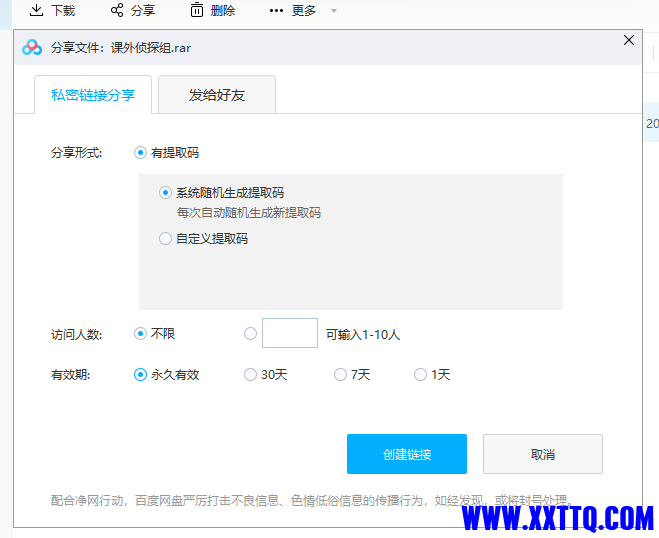This screenshot has width=659, height=538.
Task: Select 系统随机生成提取码 radio option
Action: tap(165, 193)
